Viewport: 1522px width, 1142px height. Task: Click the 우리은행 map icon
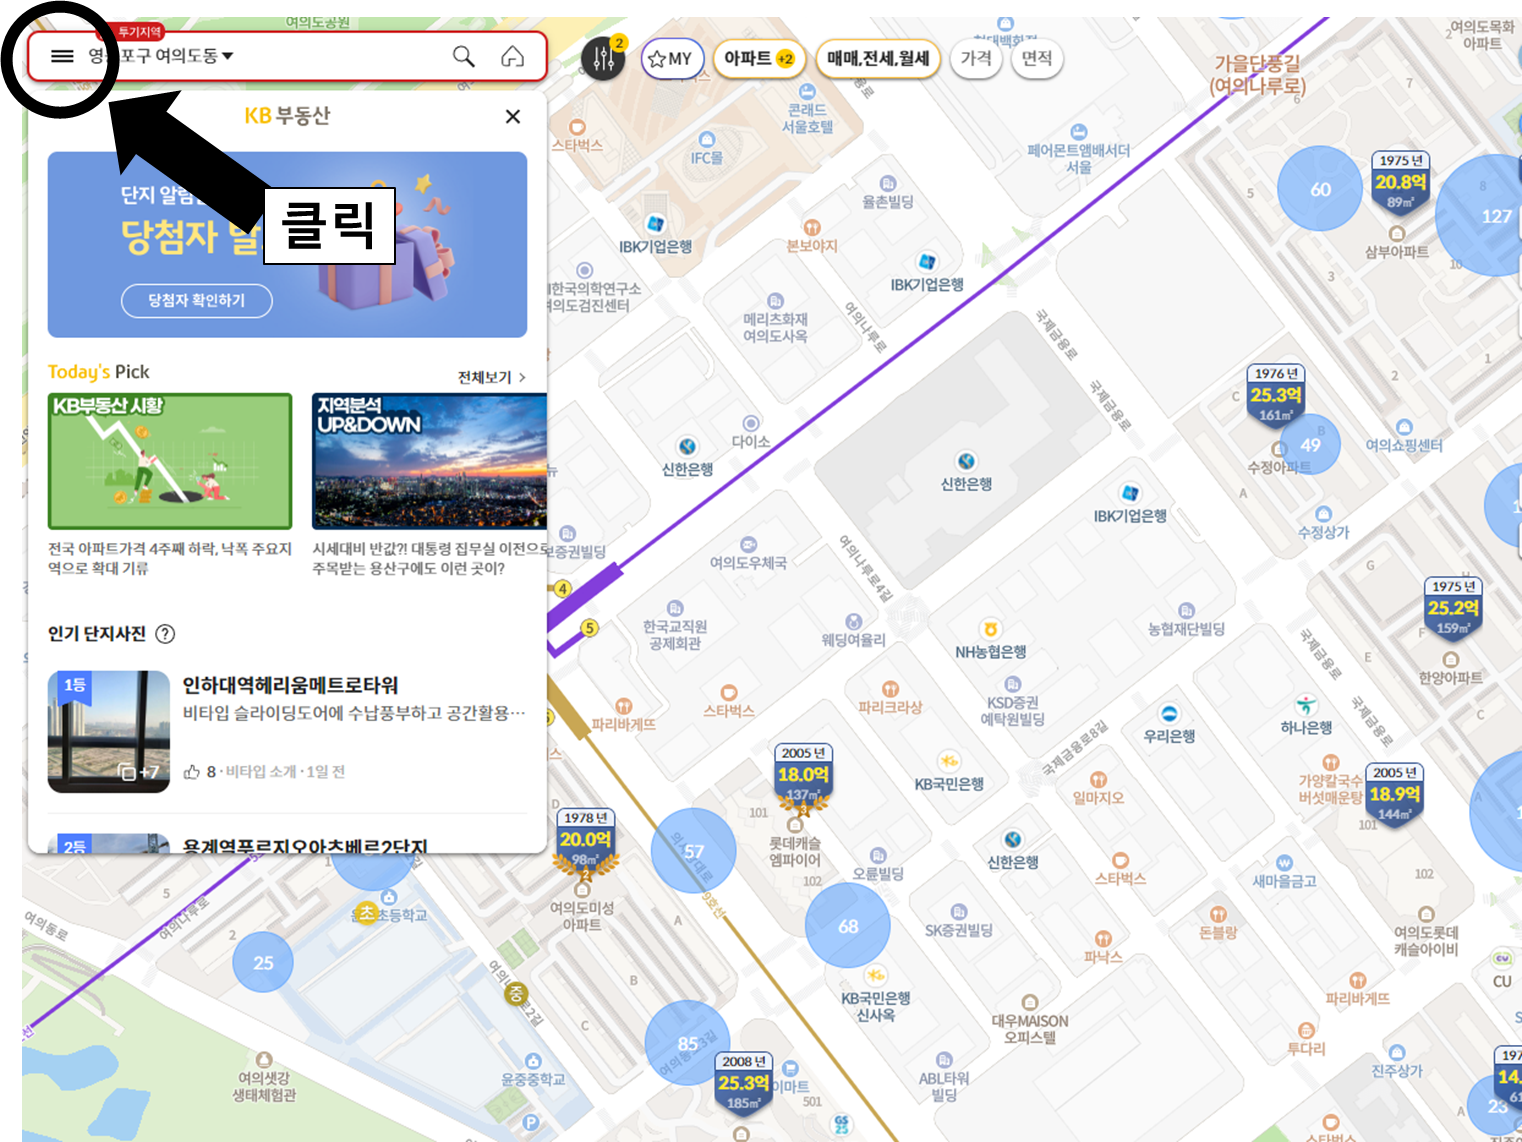pos(1169,714)
